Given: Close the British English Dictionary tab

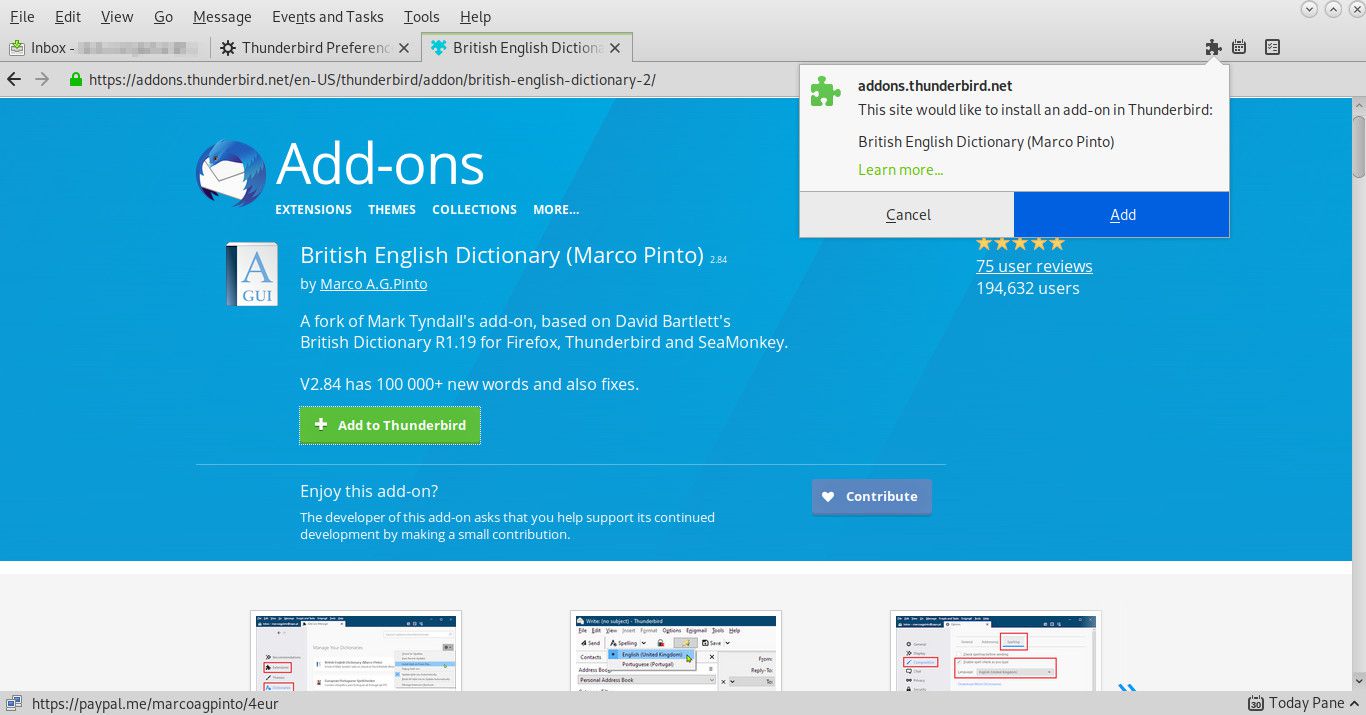Looking at the screenshot, I should [x=615, y=47].
